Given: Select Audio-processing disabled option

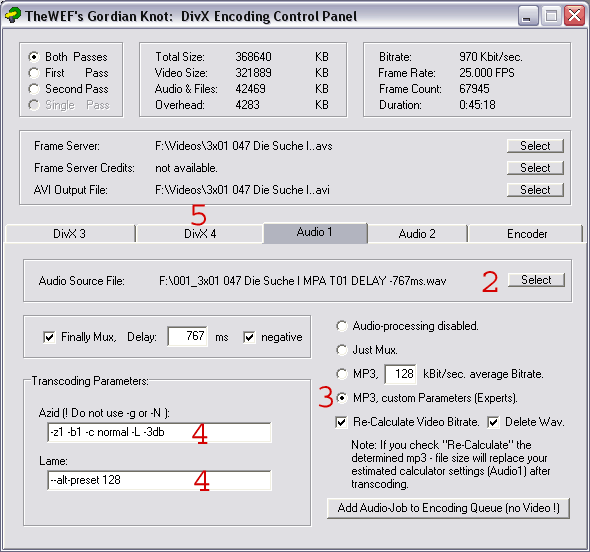Looking at the screenshot, I should click(x=342, y=326).
